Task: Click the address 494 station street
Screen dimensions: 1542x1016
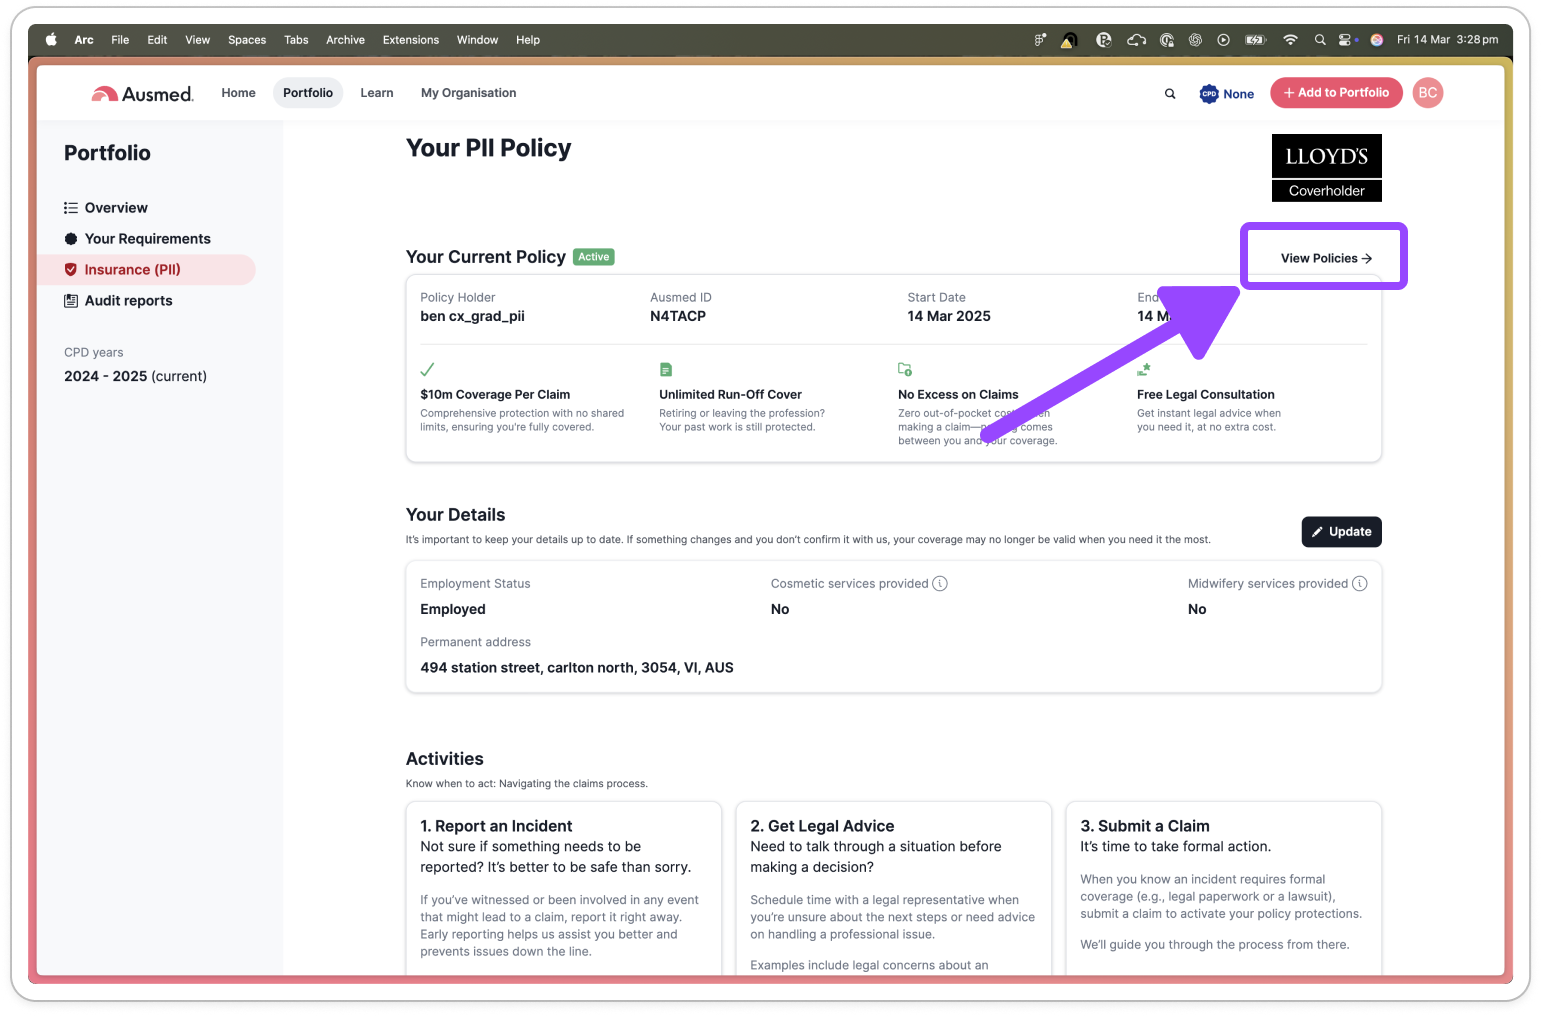Action: 577,668
